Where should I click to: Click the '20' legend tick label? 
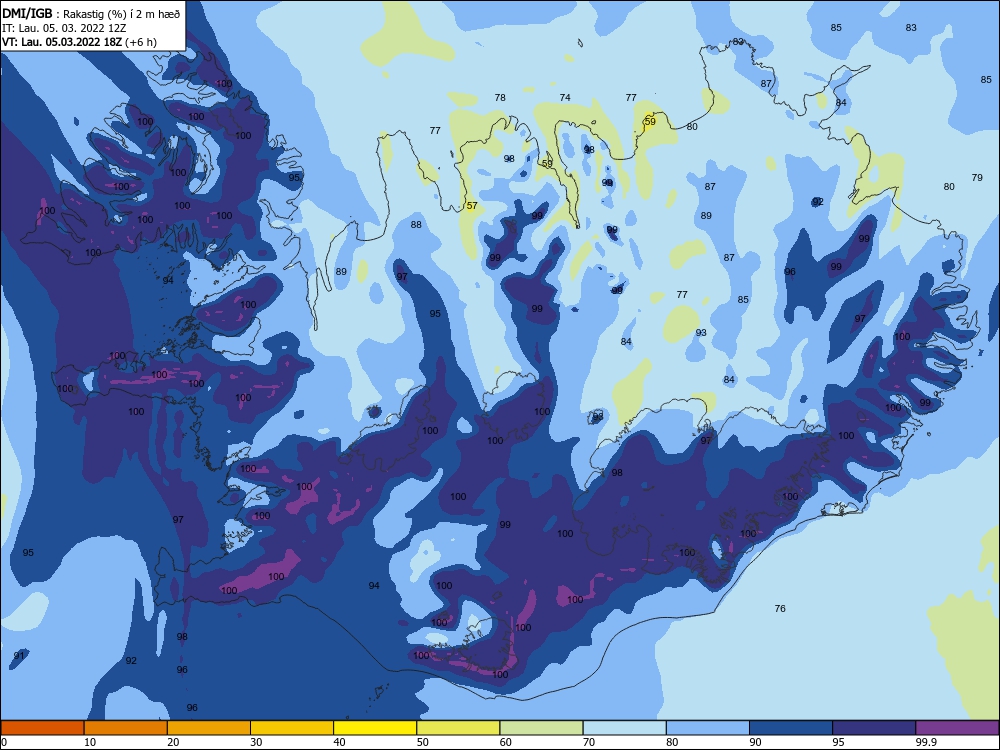[173, 742]
